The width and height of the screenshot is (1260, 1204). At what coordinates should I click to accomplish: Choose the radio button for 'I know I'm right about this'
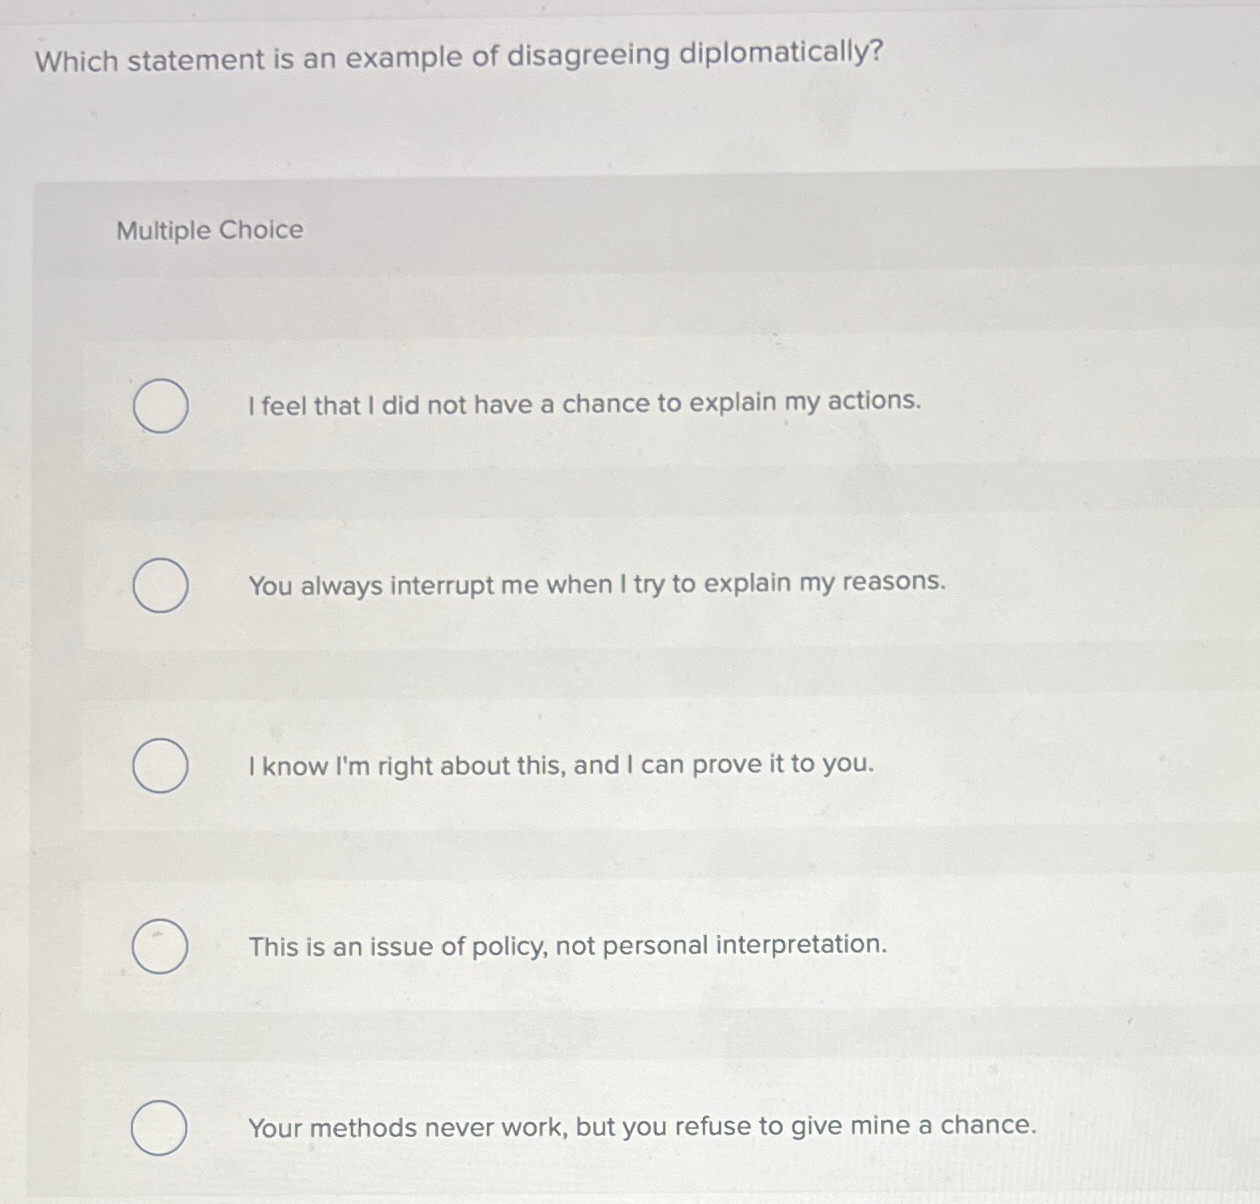point(161,767)
